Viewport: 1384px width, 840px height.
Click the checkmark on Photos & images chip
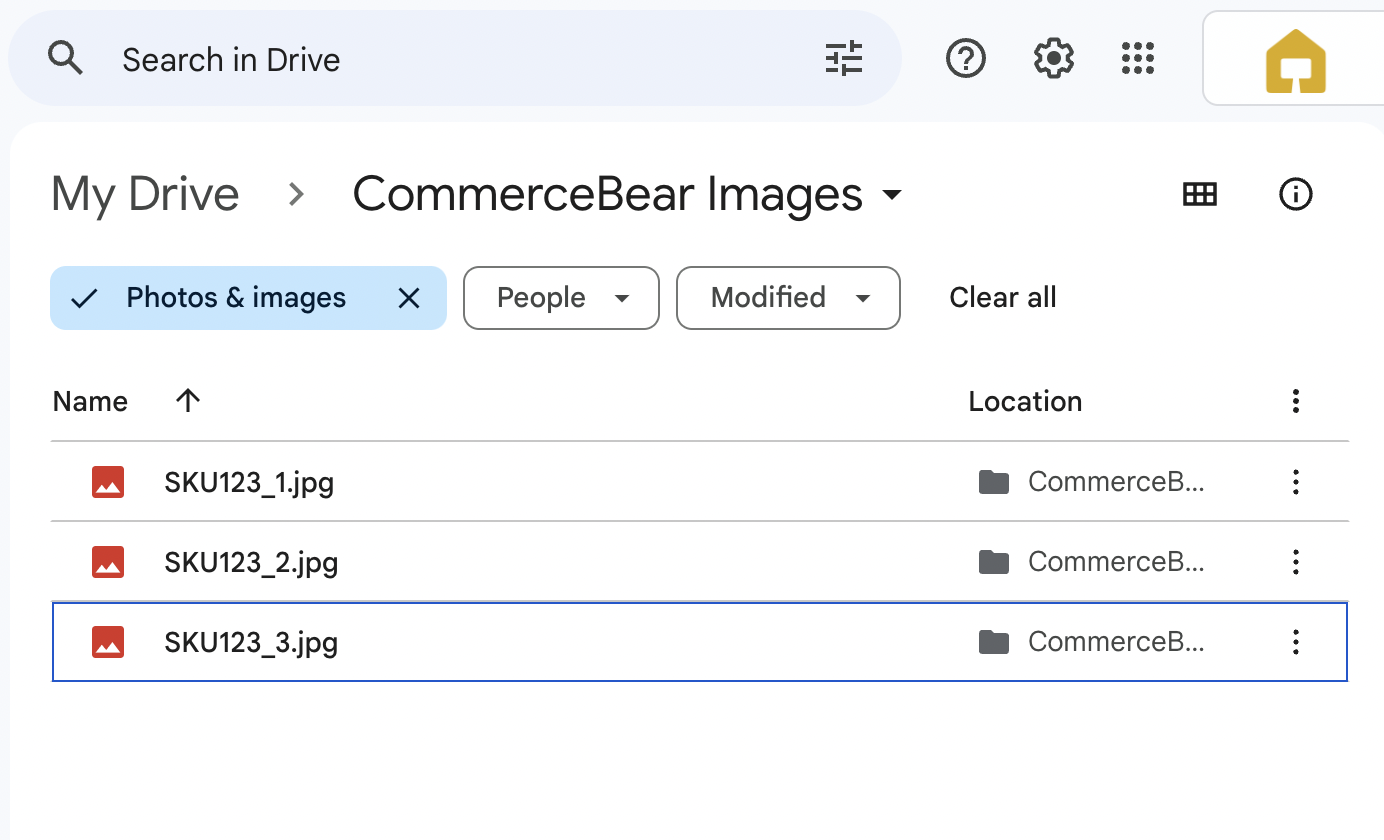click(85, 297)
